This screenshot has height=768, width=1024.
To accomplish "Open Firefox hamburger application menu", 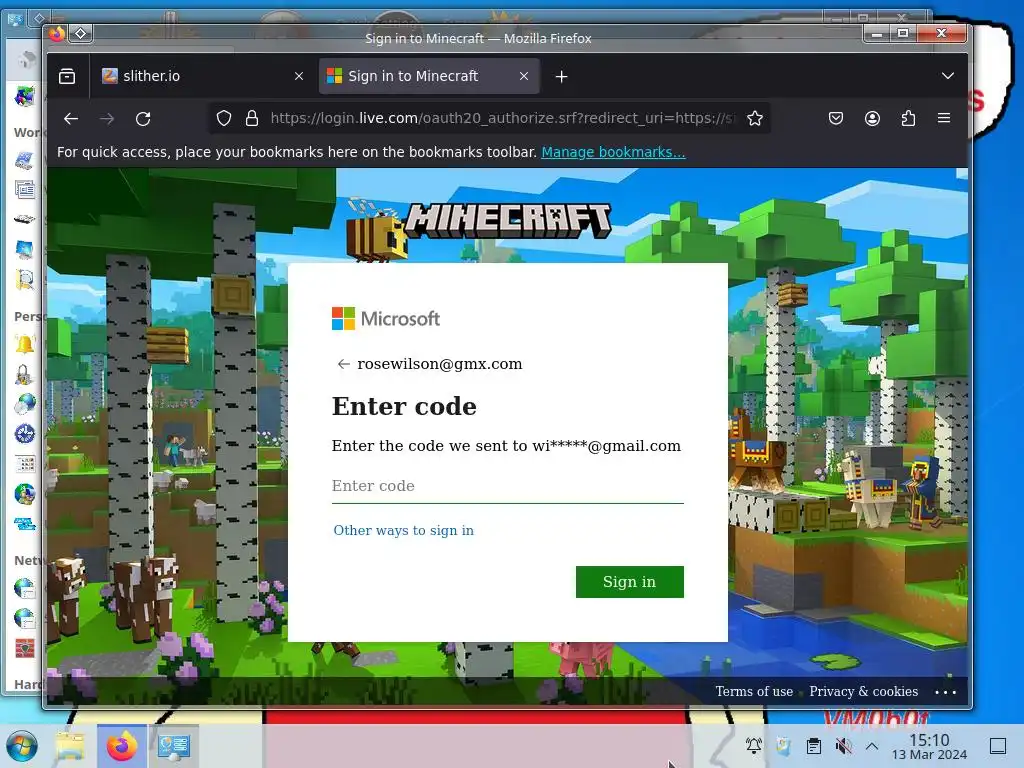I will pos(944,118).
